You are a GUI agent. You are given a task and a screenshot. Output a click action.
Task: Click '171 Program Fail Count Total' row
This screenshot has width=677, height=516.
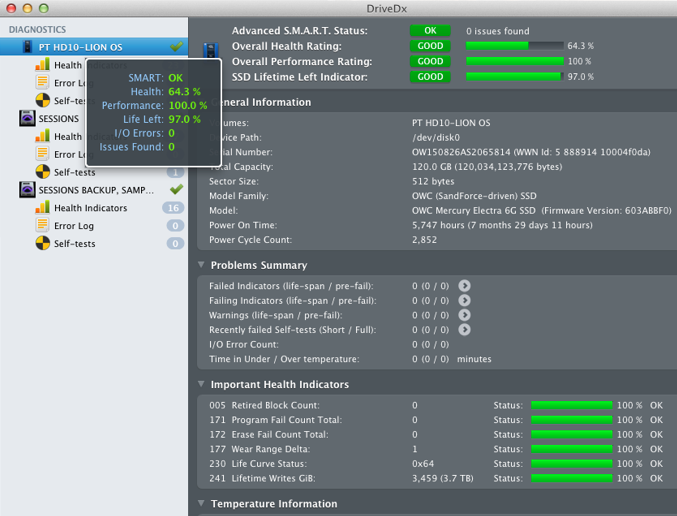[436, 420]
